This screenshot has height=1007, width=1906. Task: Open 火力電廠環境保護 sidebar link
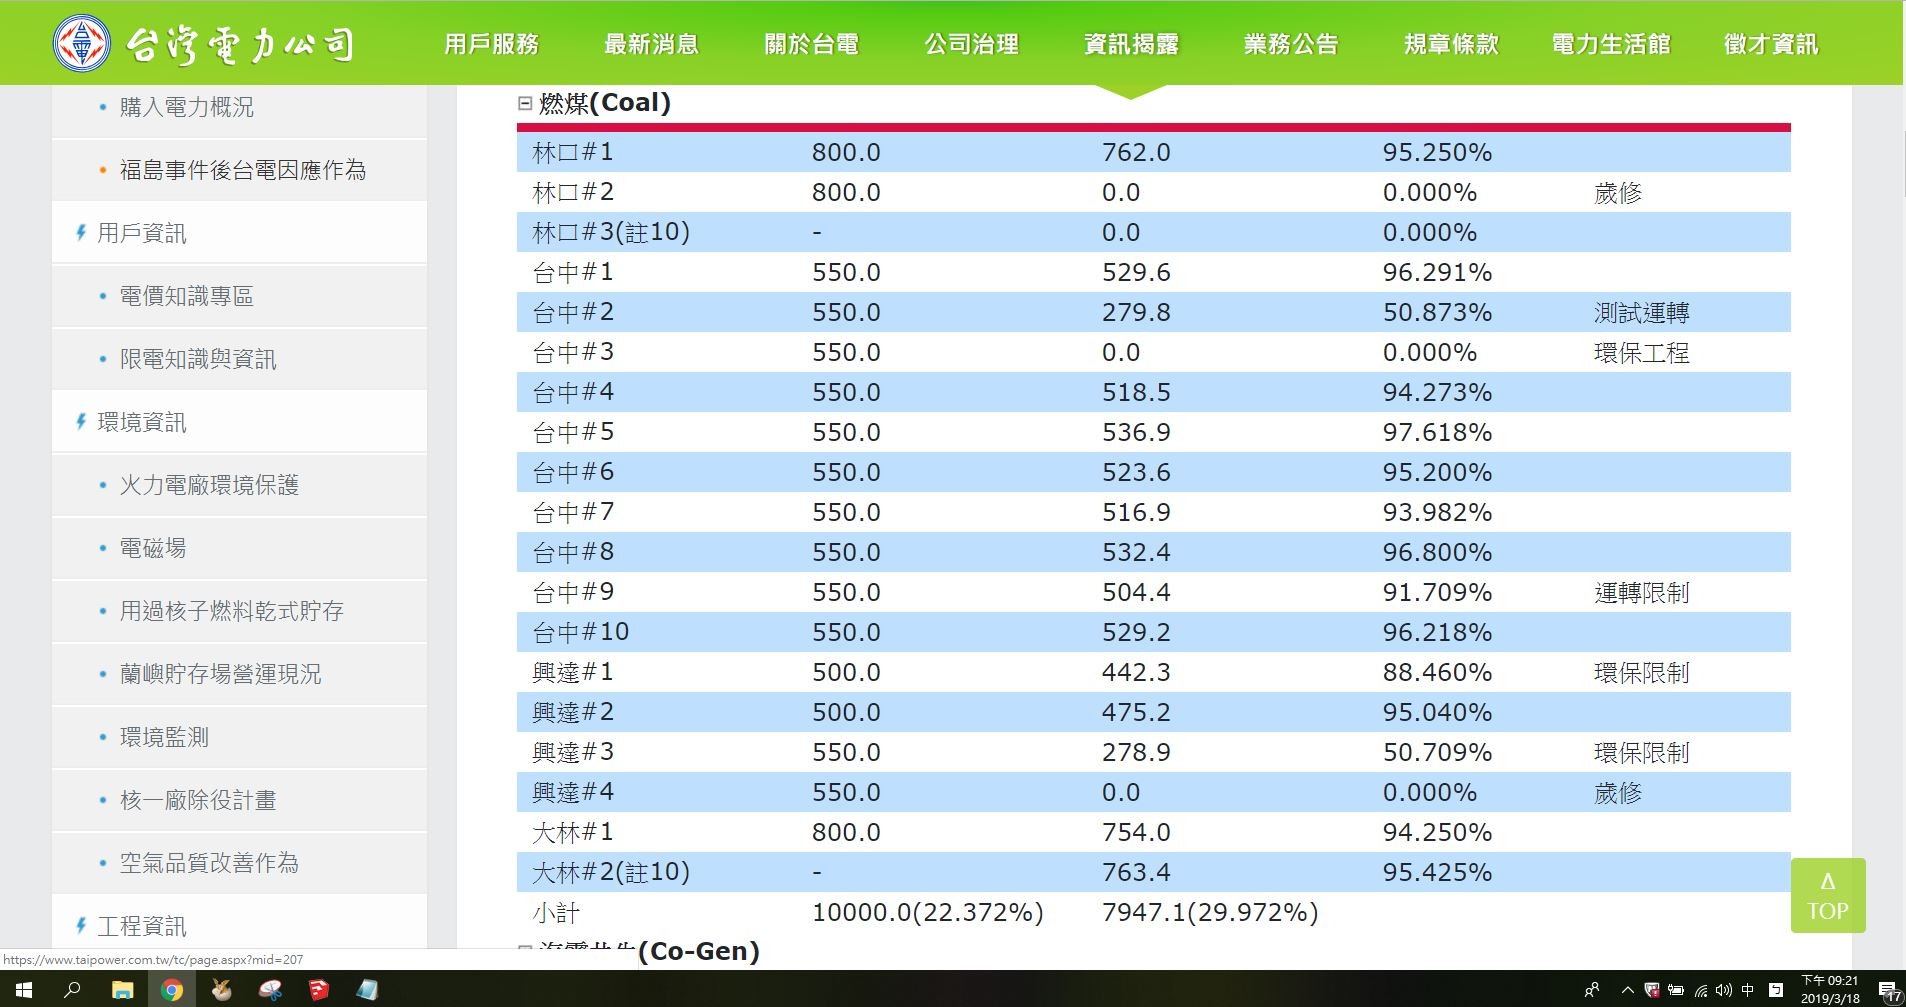(x=209, y=485)
